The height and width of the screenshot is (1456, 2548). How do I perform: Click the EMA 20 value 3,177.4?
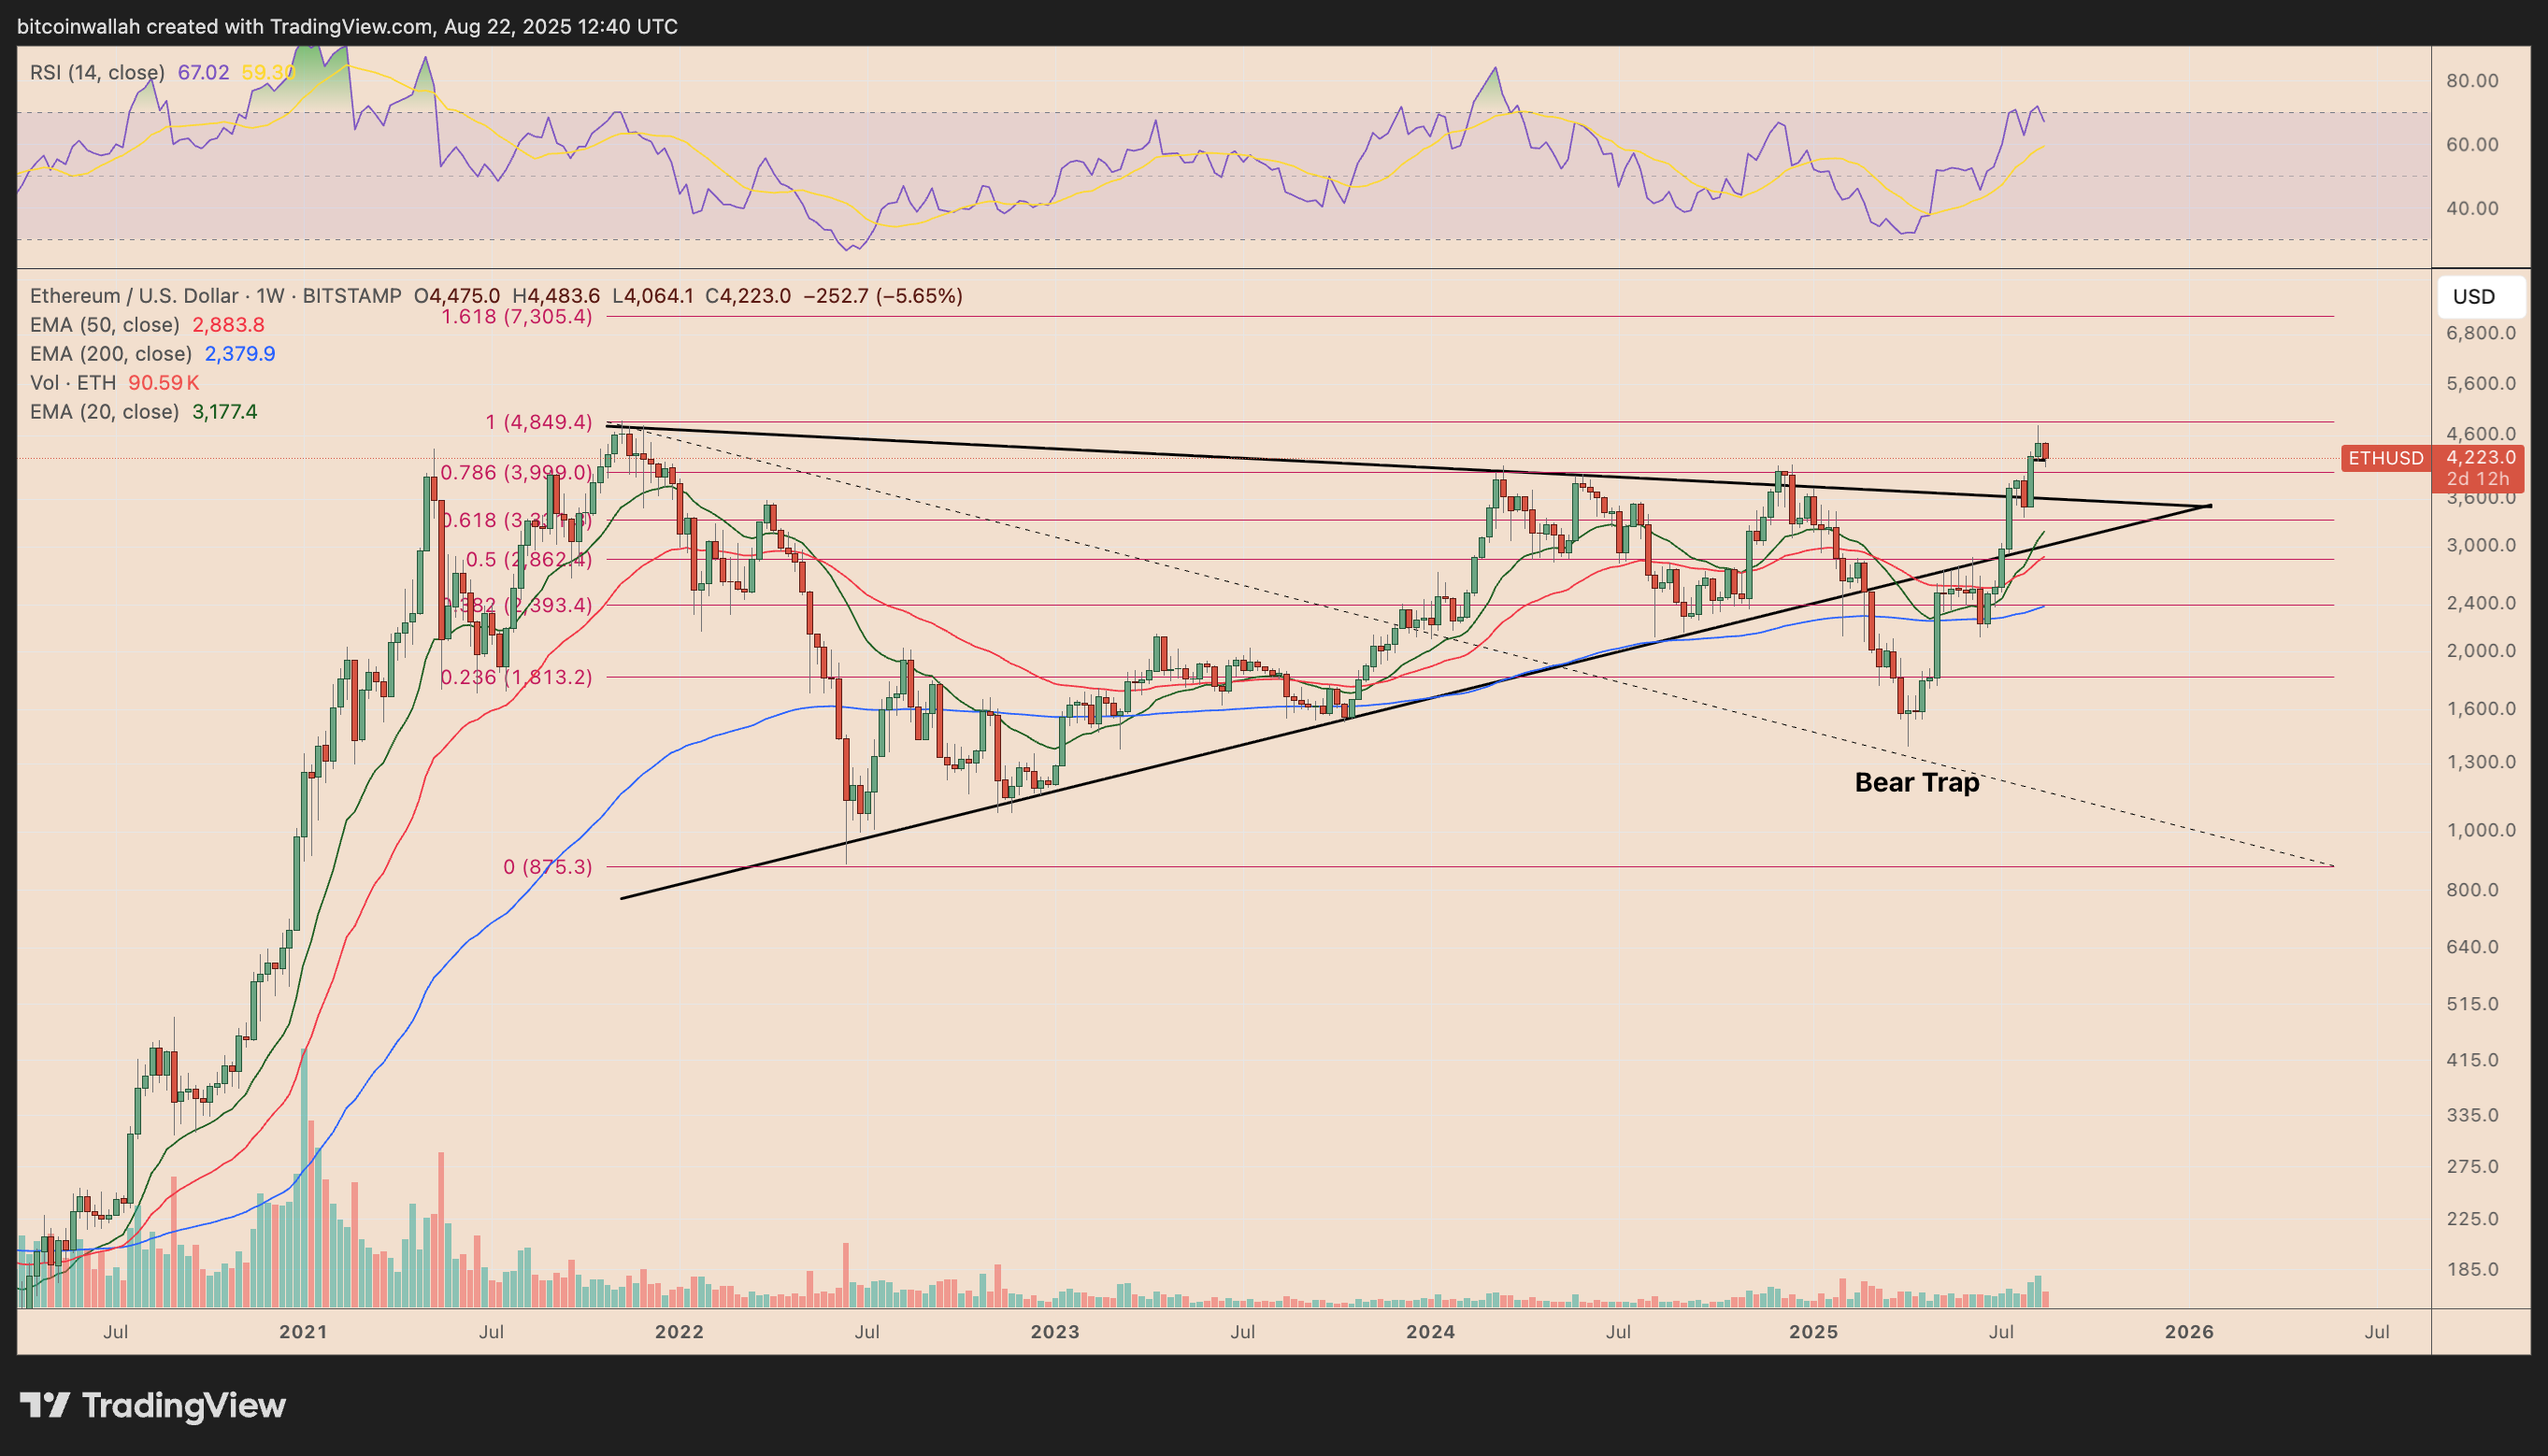[224, 412]
